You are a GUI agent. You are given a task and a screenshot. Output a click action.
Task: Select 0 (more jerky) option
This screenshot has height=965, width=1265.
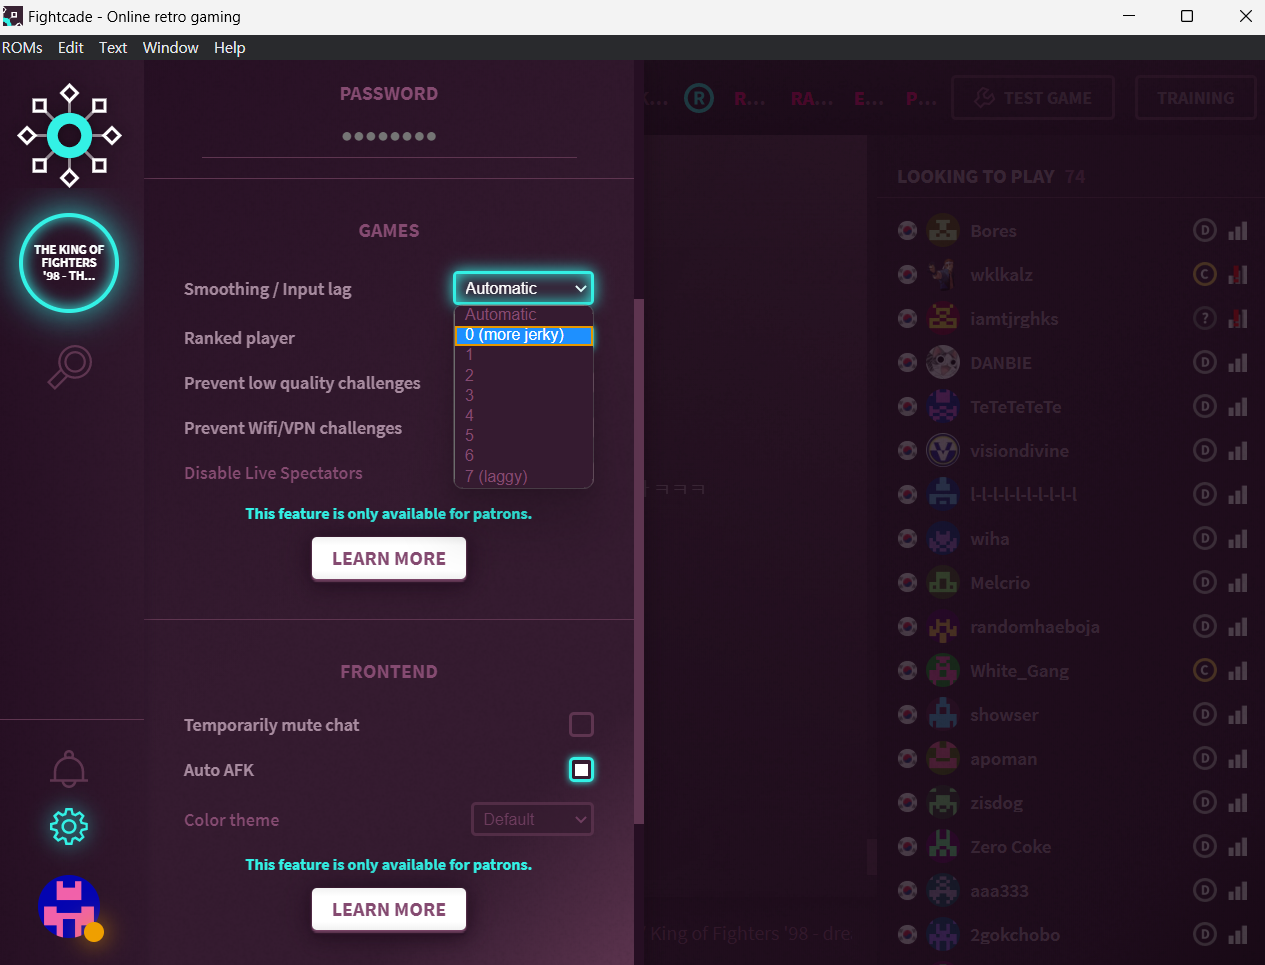524,335
